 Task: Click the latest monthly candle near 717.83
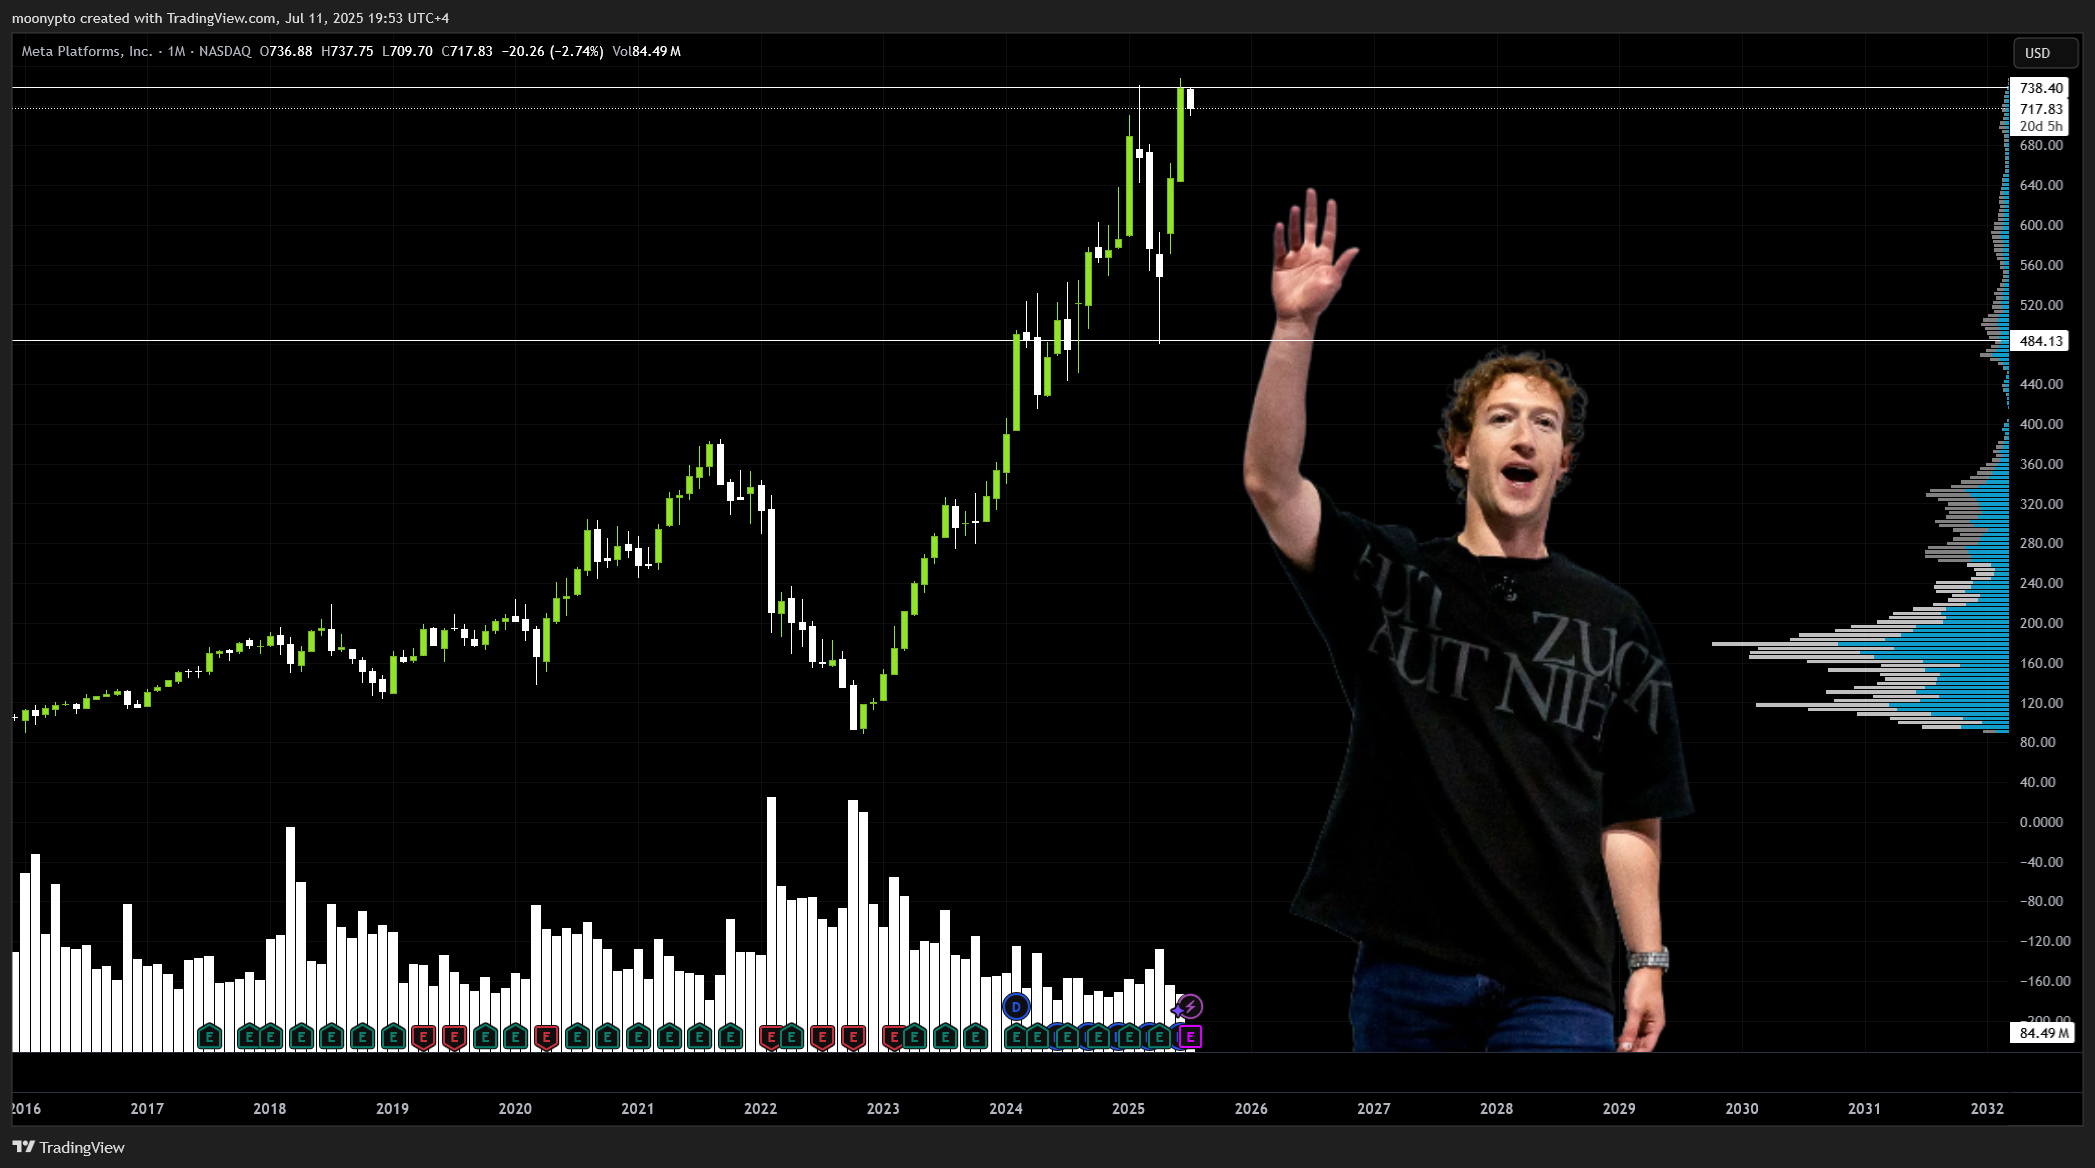1190,99
